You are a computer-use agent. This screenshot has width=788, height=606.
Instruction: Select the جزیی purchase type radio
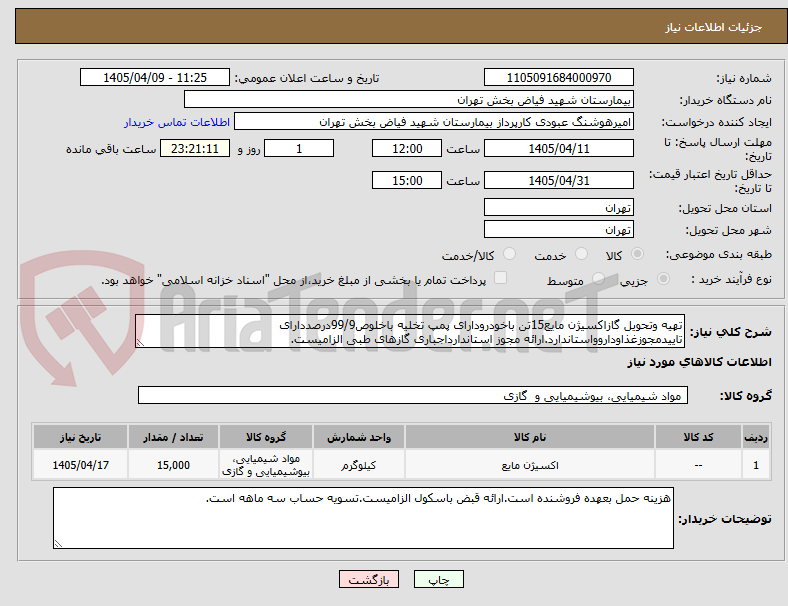pos(663,278)
